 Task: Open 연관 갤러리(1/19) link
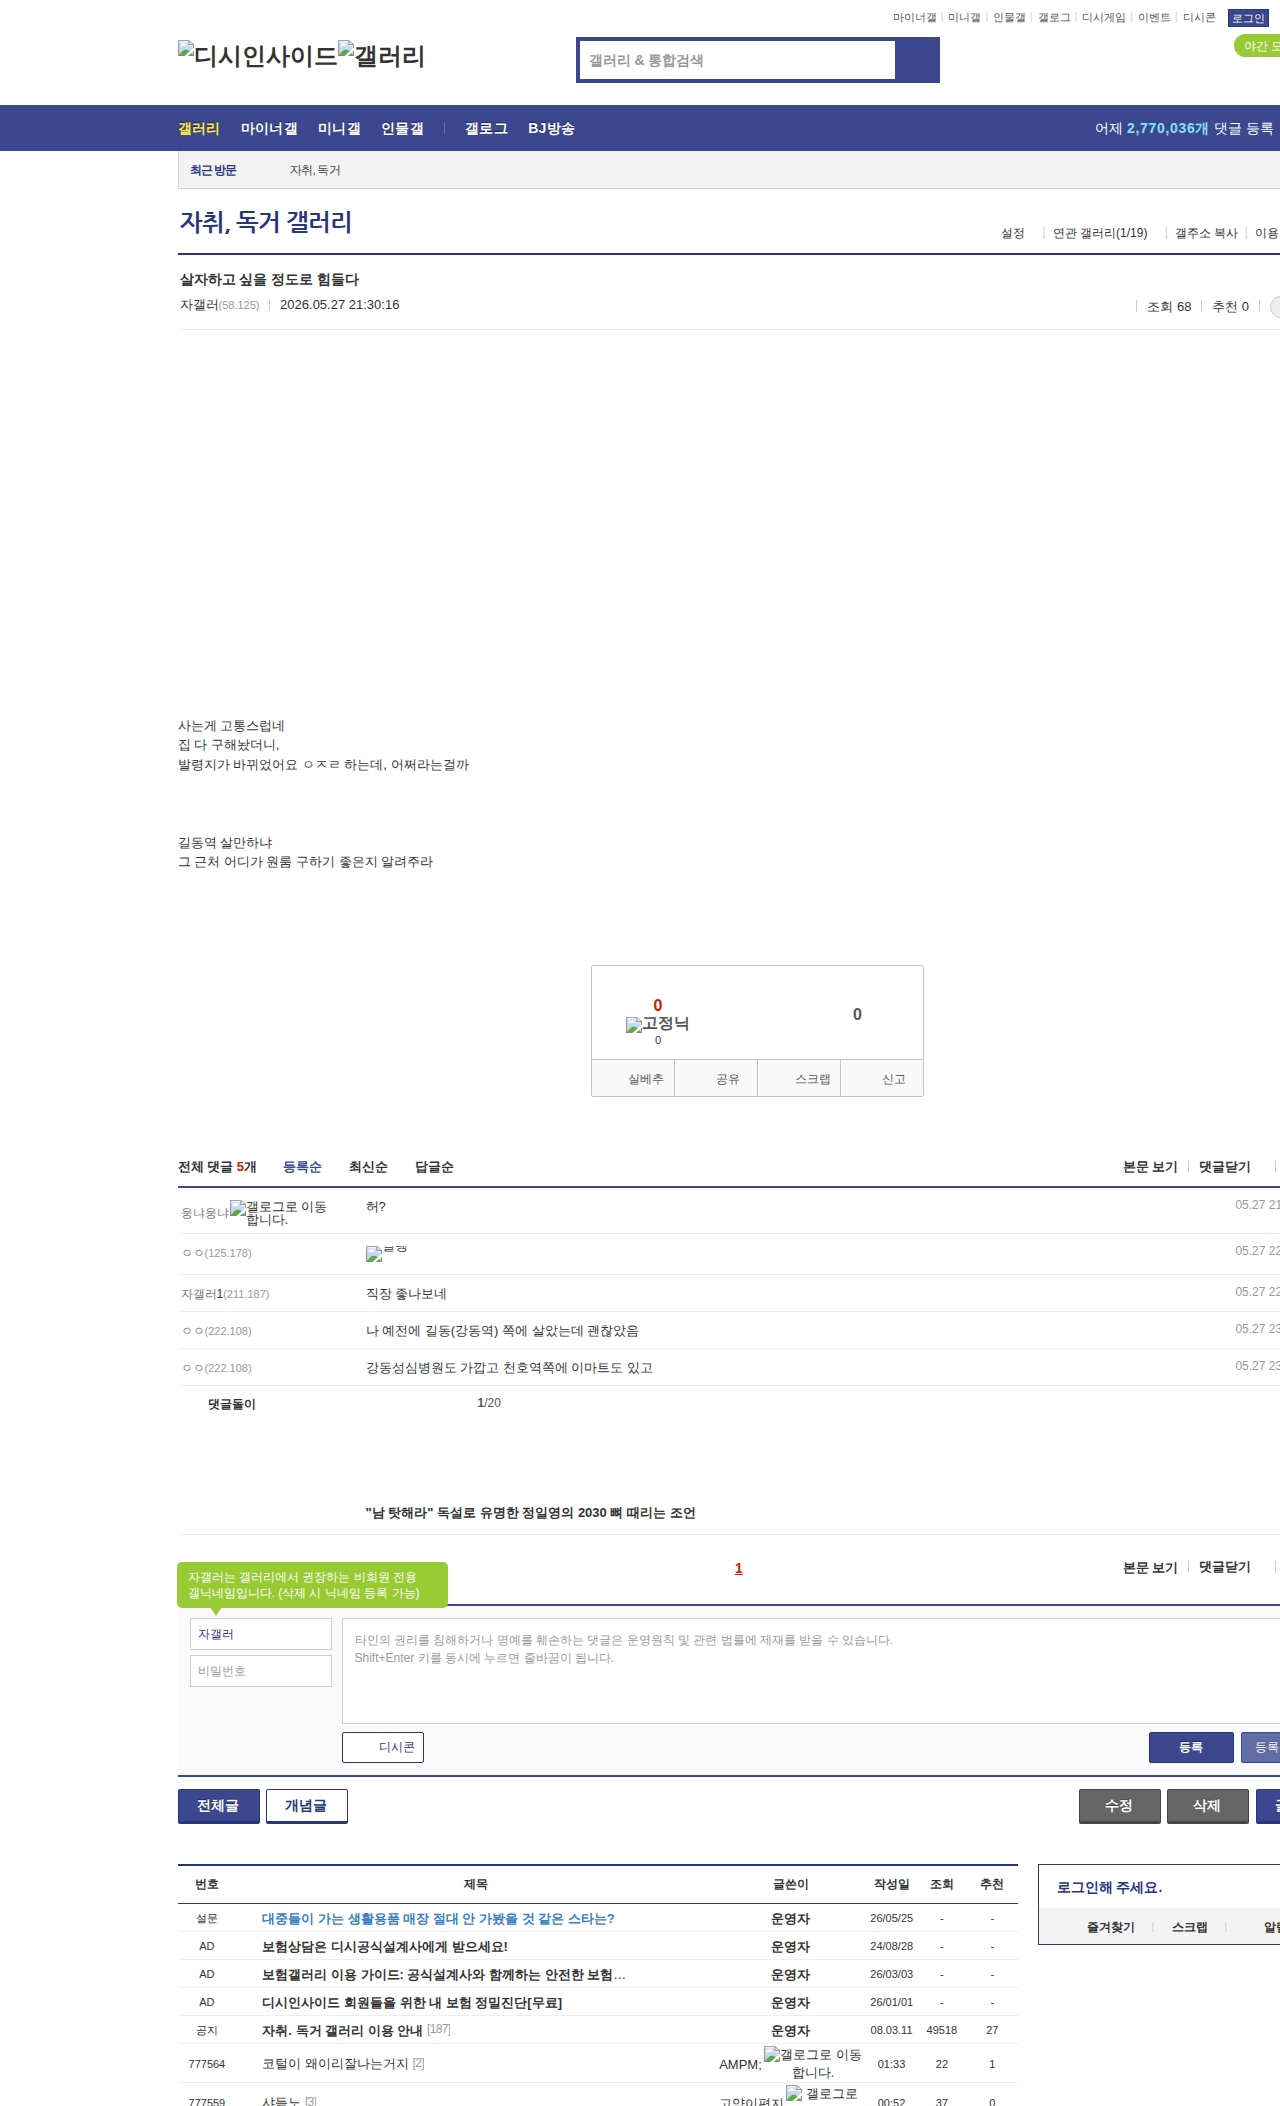pos(1100,233)
